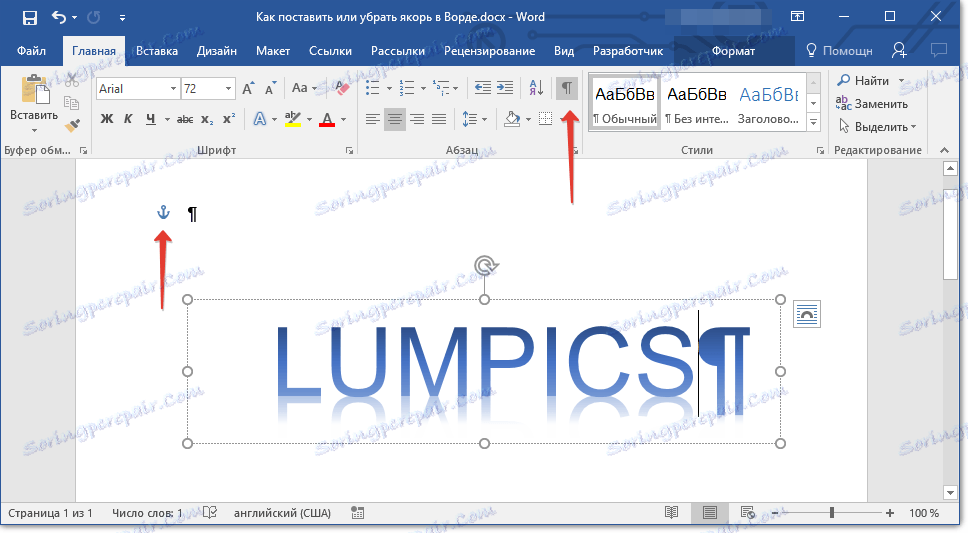Open the undo history dropdown arrow
Screen dimensions: 968x533
[75, 17]
